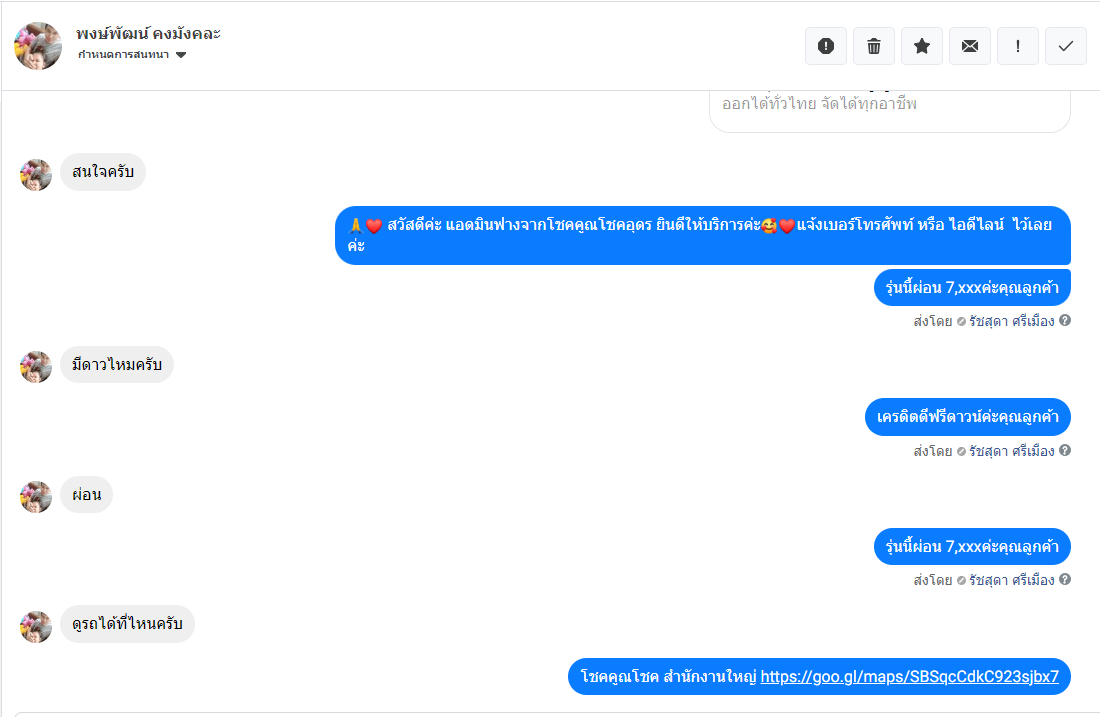Click help icon under เครดิตดีฟรีดาวน์ message
Screen dimensions: 1100x717
1065,450
